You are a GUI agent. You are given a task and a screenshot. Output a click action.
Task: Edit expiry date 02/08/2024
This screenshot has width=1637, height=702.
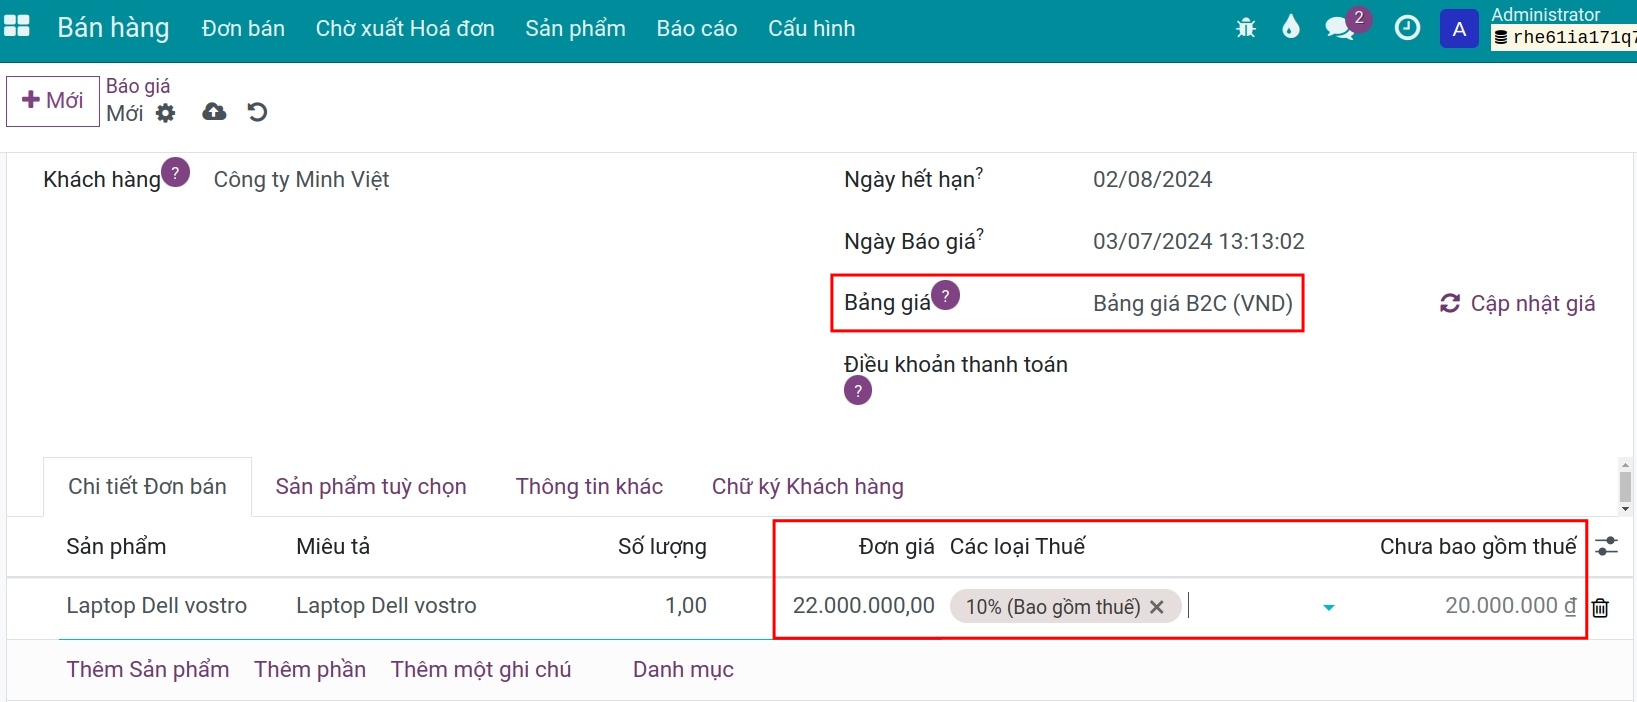(x=1152, y=180)
